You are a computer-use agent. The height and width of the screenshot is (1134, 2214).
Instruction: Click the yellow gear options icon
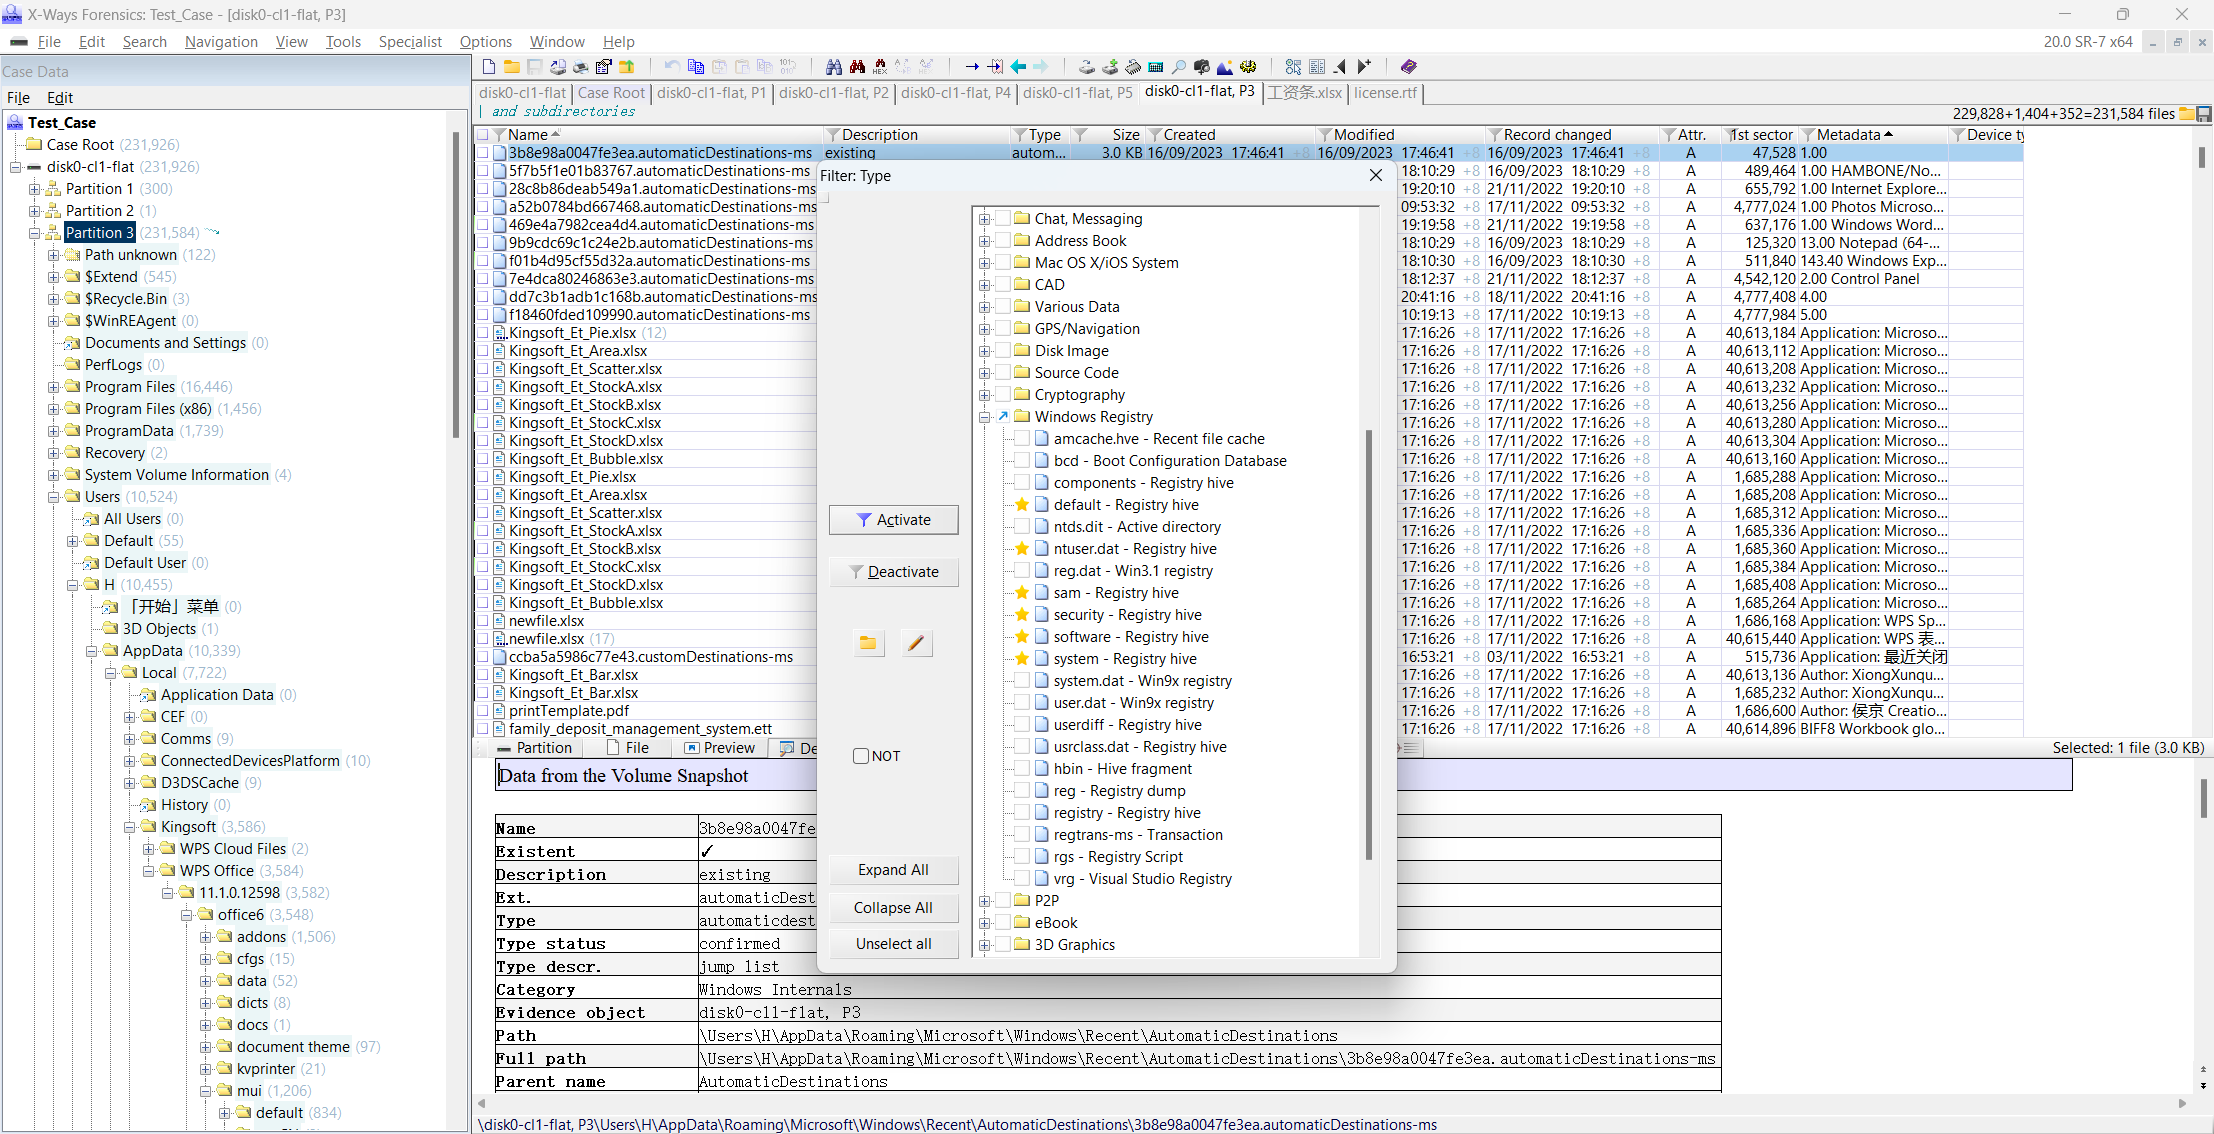(x=1248, y=67)
